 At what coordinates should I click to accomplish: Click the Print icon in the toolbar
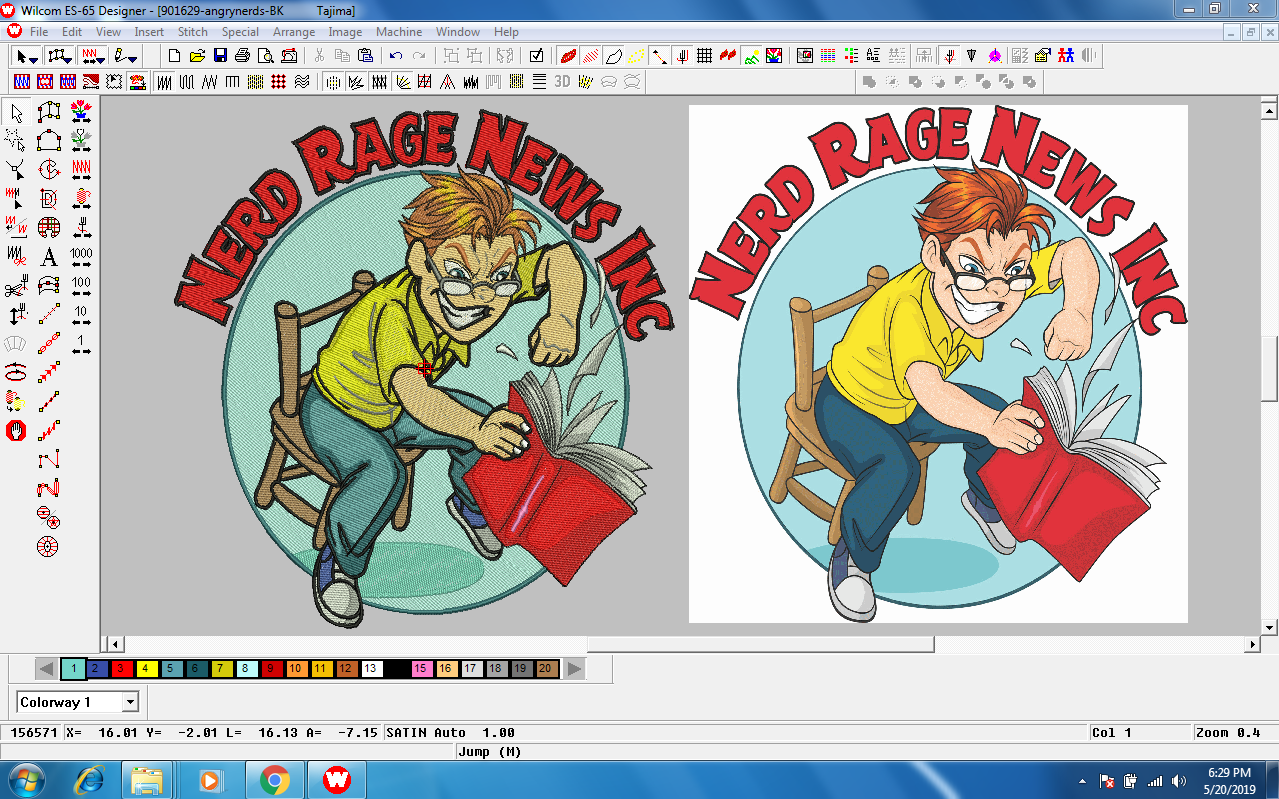point(242,56)
